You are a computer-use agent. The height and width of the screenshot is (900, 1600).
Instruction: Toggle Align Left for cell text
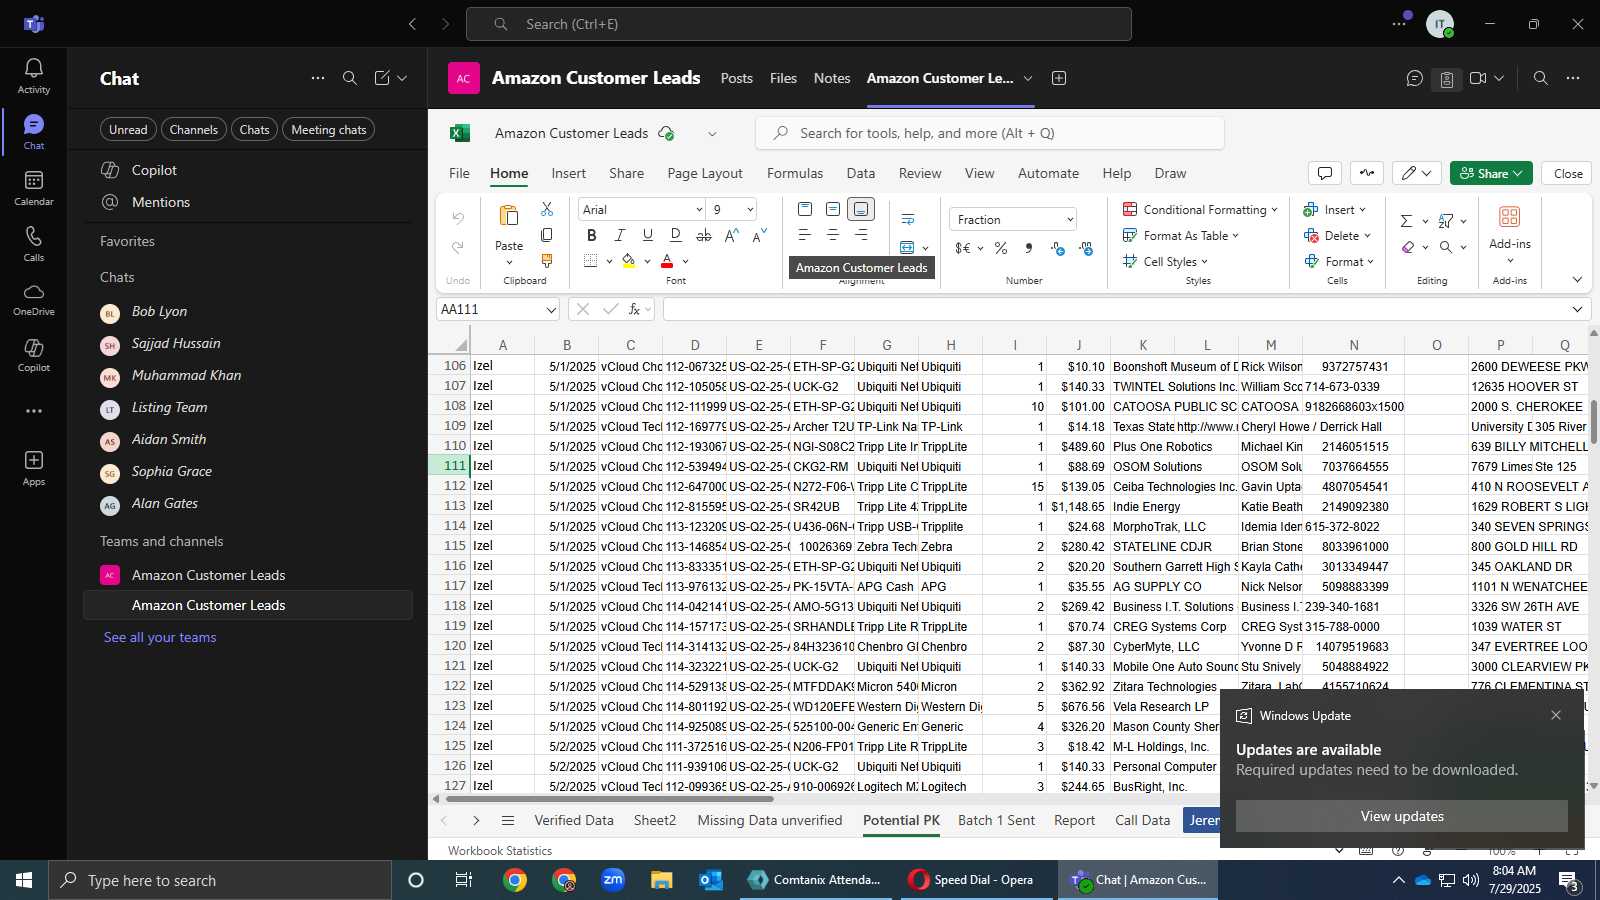(x=805, y=235)
